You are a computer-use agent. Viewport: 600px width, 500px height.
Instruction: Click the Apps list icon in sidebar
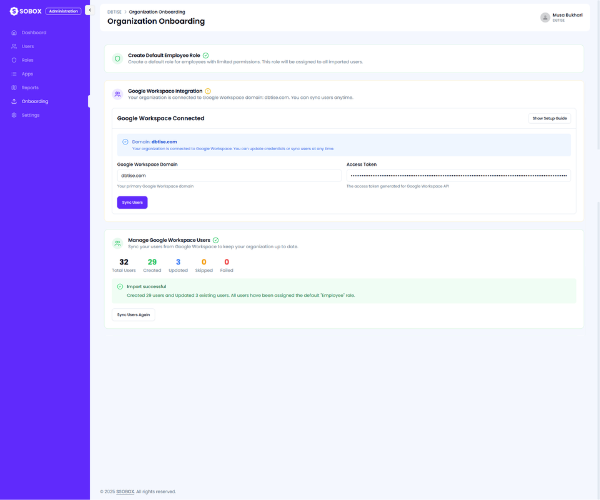point(14,74)
